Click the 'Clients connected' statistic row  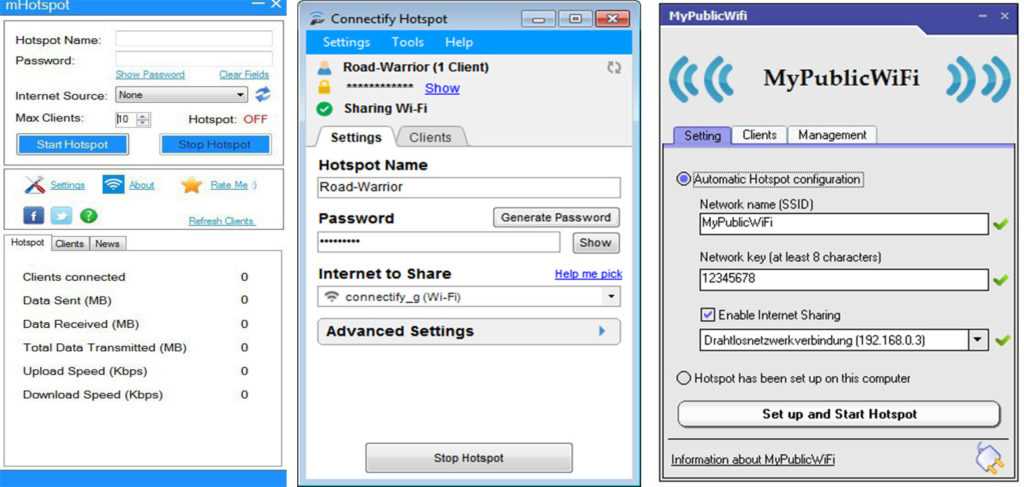pyautogui.click(x=136, y=277)
